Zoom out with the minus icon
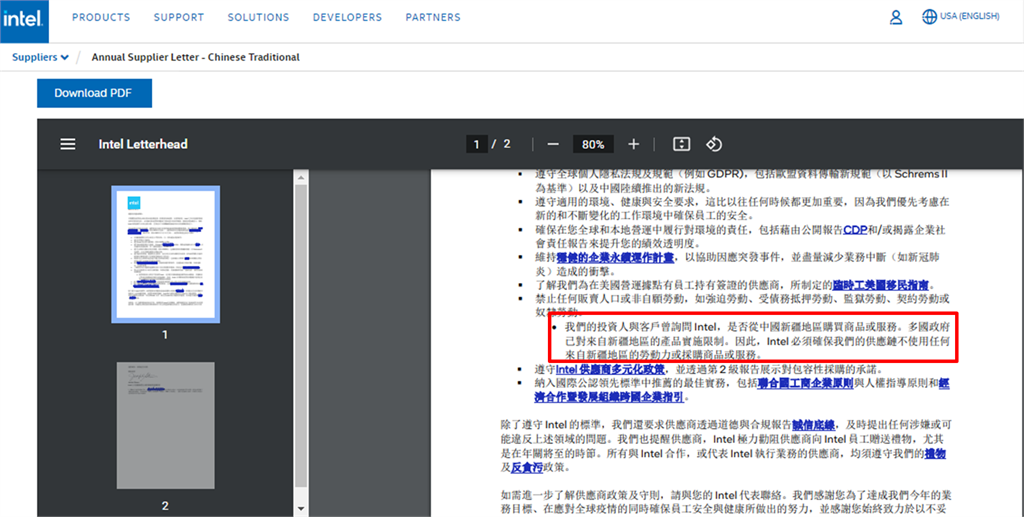 click(x=552, y=144)
